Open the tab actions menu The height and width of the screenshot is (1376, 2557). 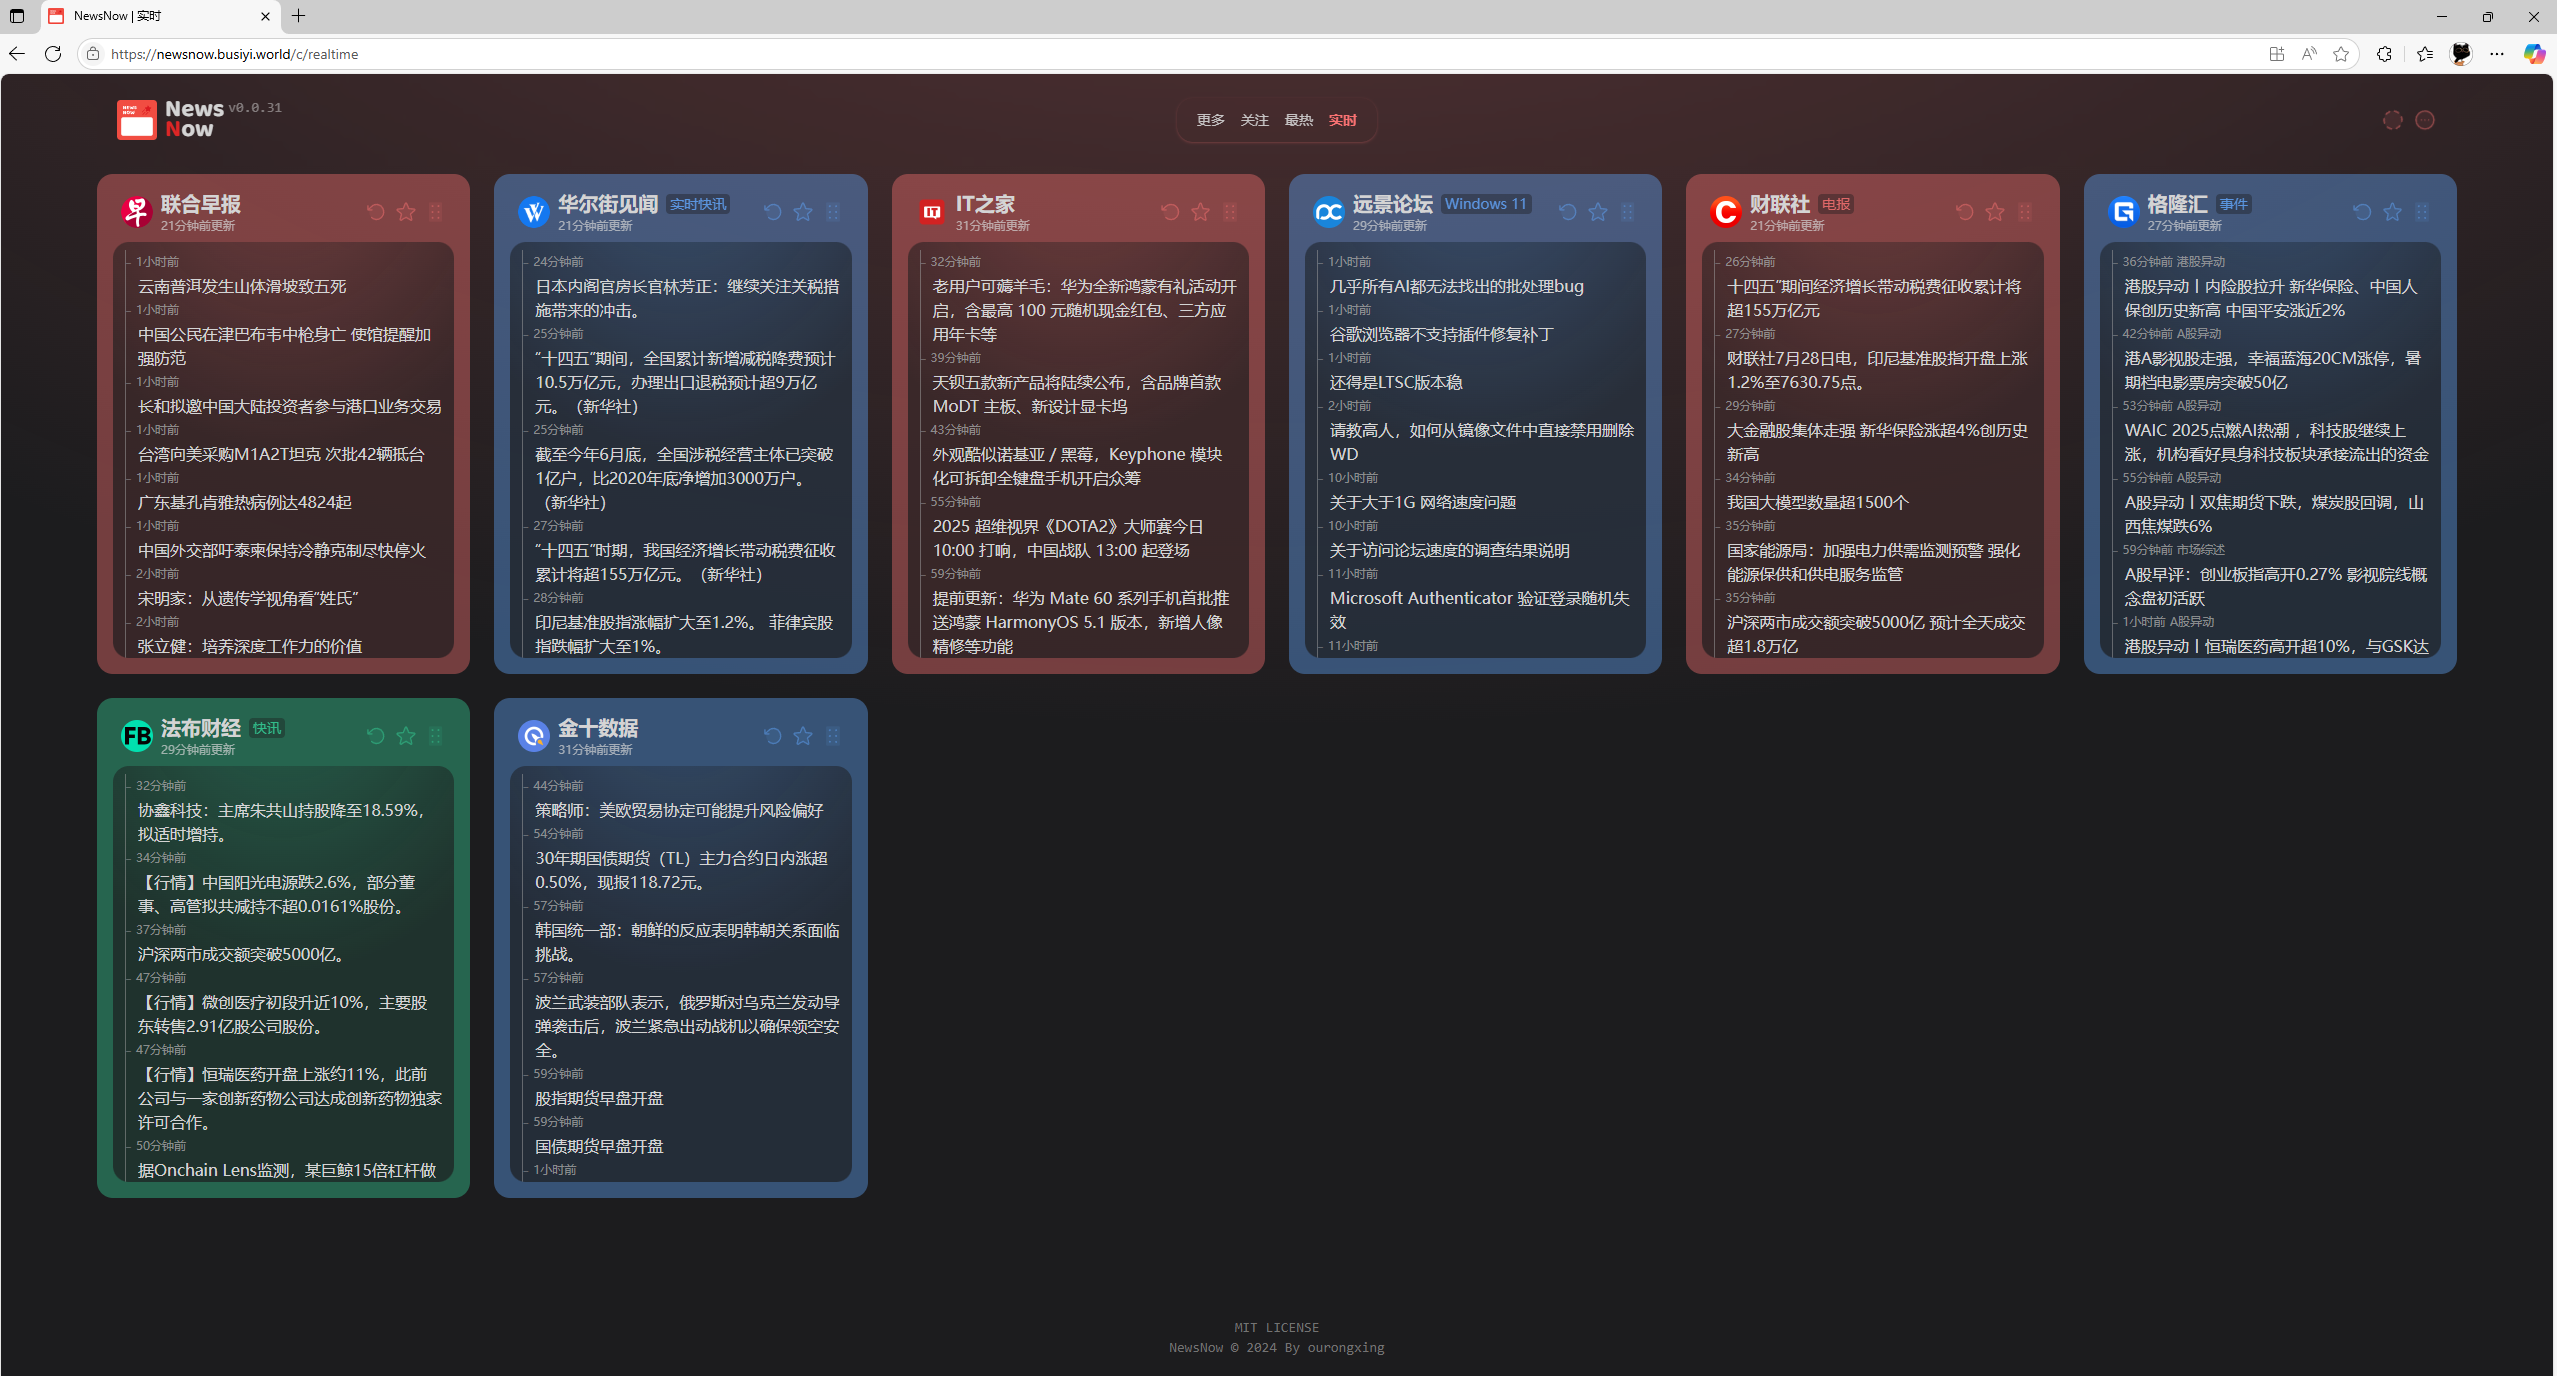pos(17,16)
